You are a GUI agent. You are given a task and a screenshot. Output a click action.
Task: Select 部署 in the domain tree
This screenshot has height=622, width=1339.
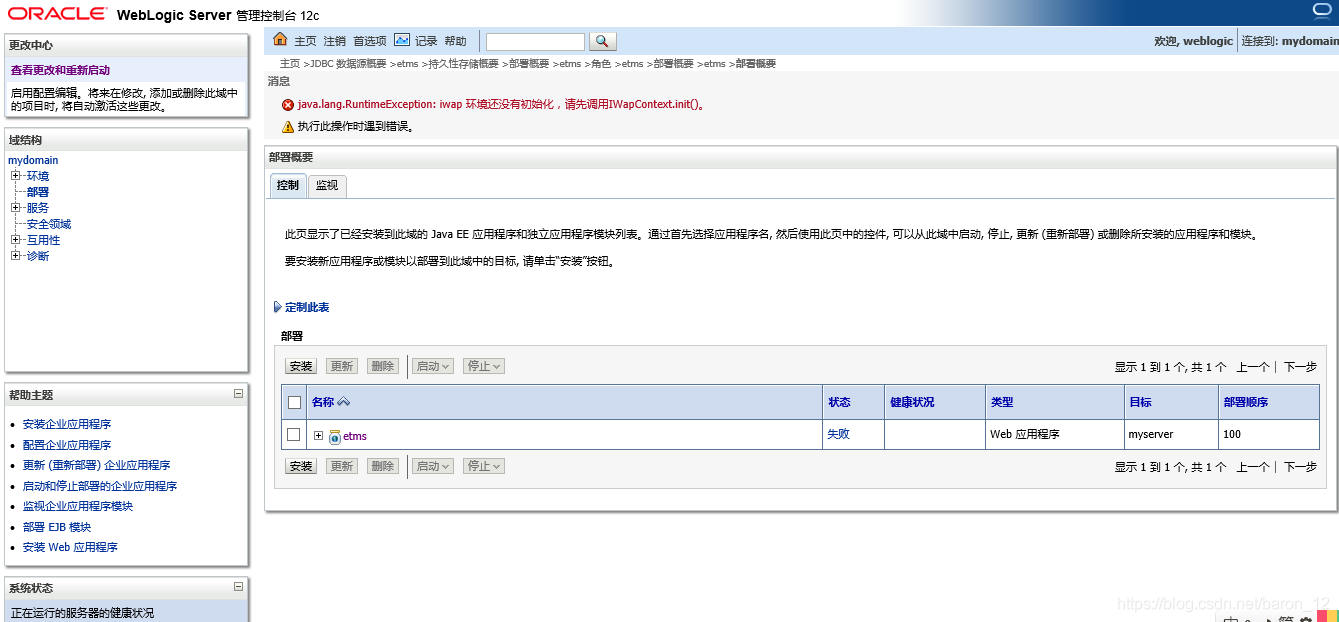pos(38,192)
